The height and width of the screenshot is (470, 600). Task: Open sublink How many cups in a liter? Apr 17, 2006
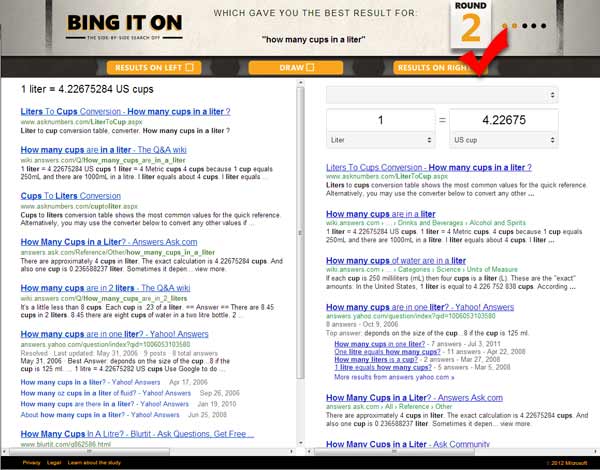click(x=90, y=382)
